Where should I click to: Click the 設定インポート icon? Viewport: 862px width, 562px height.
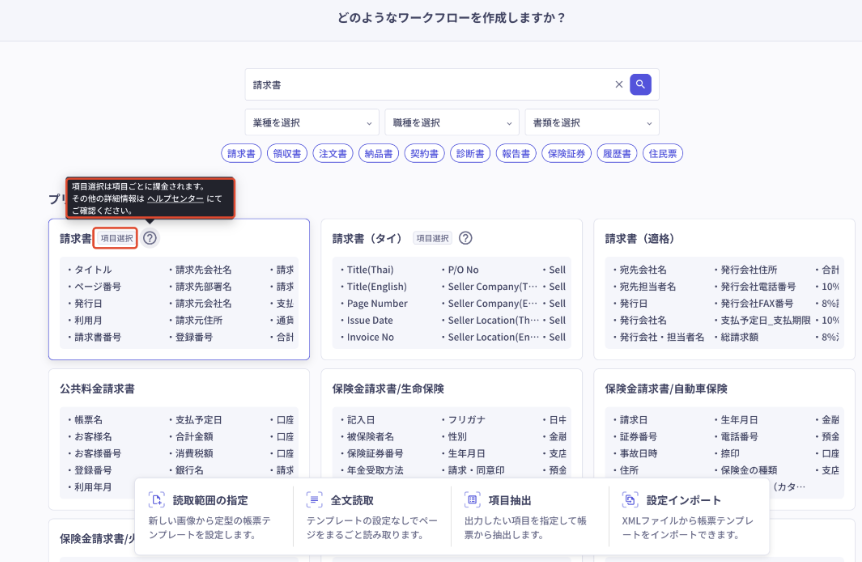tap(630, 500)
